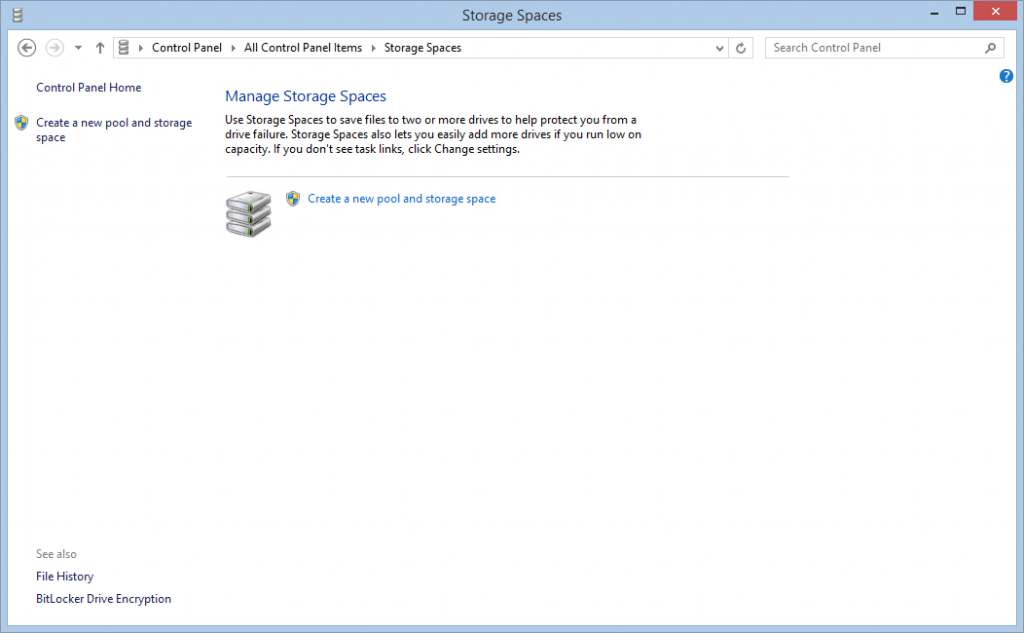
Task: Click the shield icon beside the create link
Action: pyautogui.click(x=292, y=198)
